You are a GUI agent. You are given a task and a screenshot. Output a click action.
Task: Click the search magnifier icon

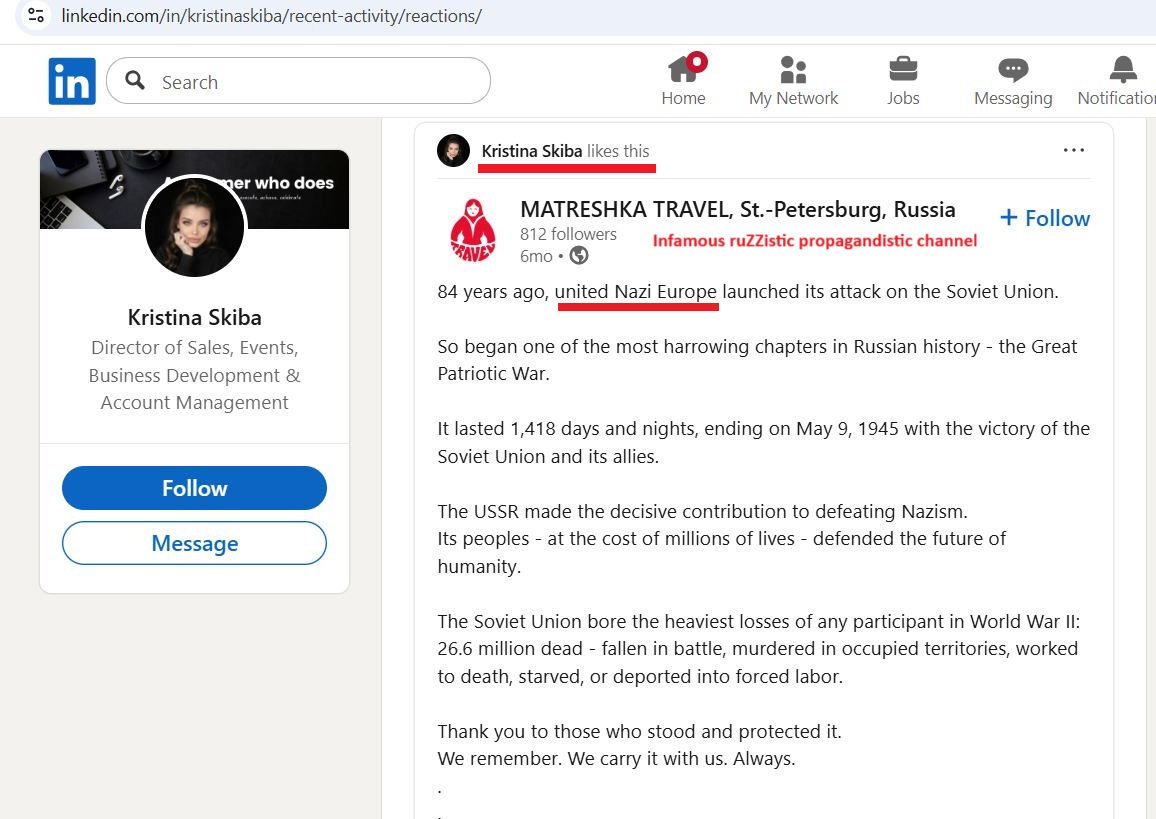coord(136,81)
